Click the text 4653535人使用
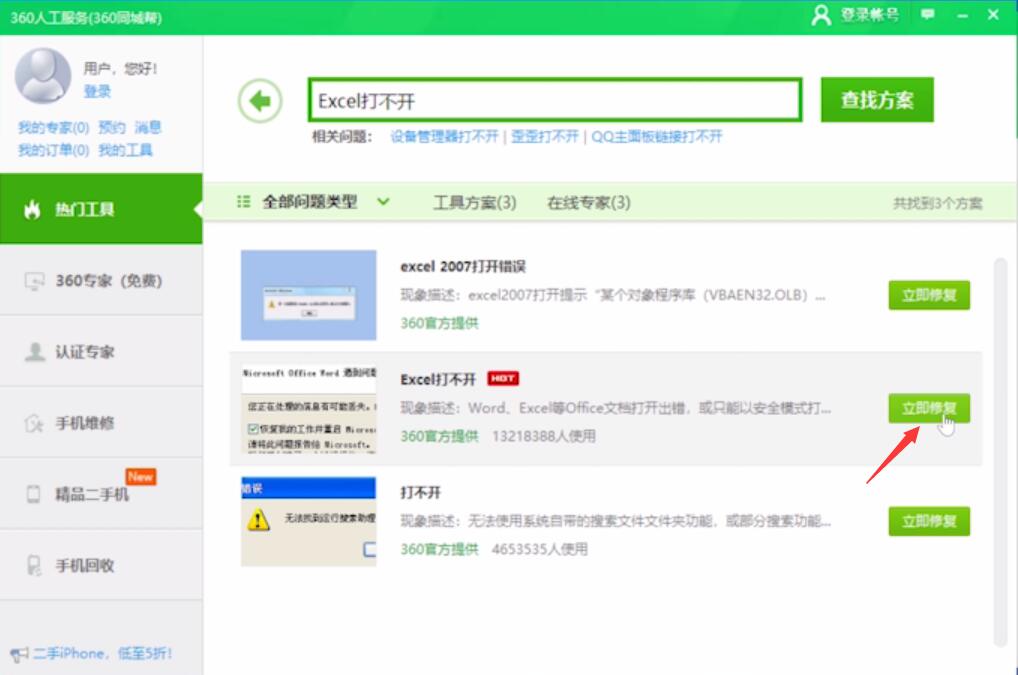The height and width of the screenshot is (675, 1018). point(540,549)
